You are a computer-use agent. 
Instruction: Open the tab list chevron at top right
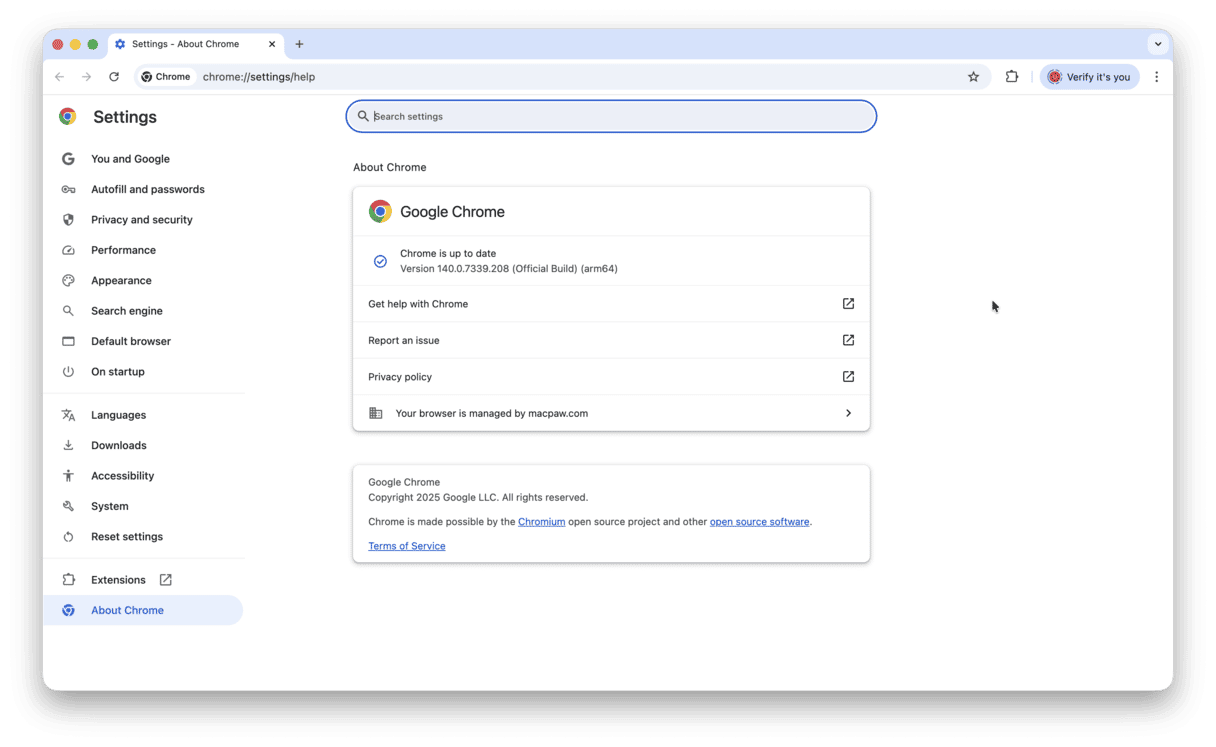(1157, 44)
